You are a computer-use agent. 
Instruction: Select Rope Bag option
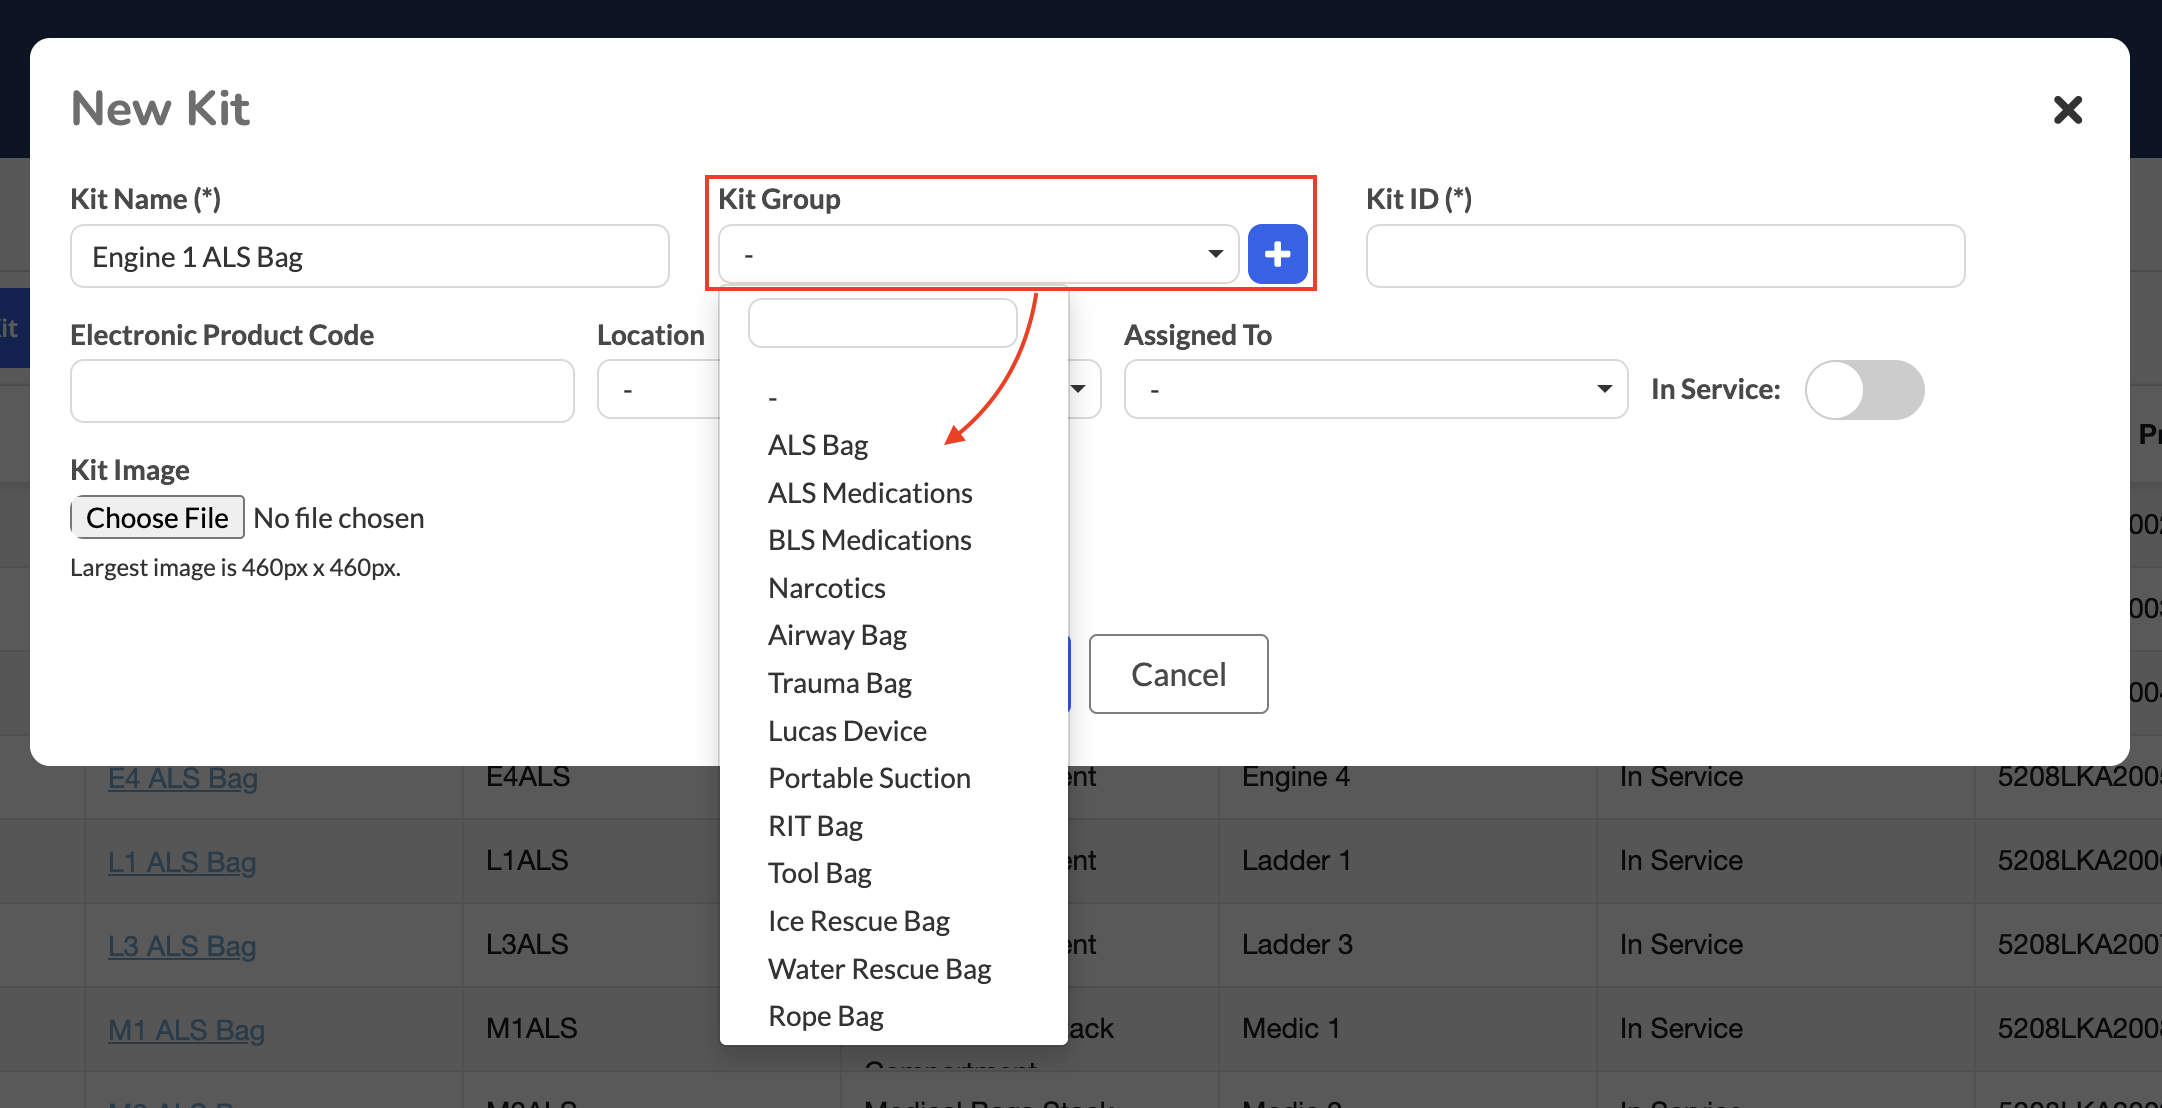826,1016
